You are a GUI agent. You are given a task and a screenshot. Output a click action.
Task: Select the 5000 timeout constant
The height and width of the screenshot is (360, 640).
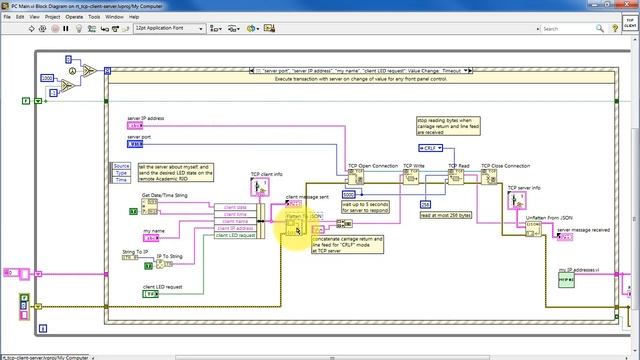[x=349, y=194]
